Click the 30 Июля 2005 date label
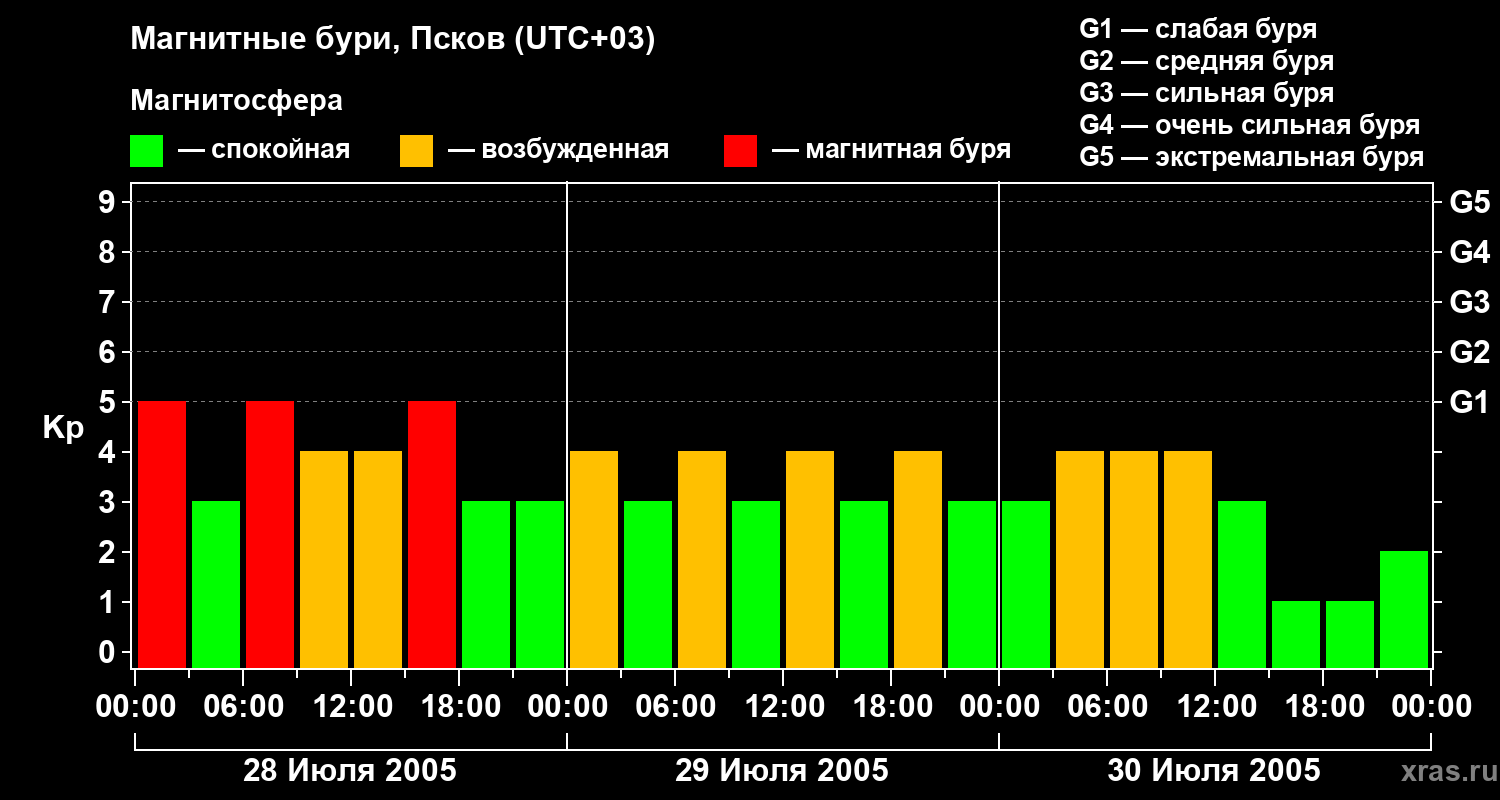Image resolution: width=1500 pixels, height=800 pixels. pos(1213,771)
